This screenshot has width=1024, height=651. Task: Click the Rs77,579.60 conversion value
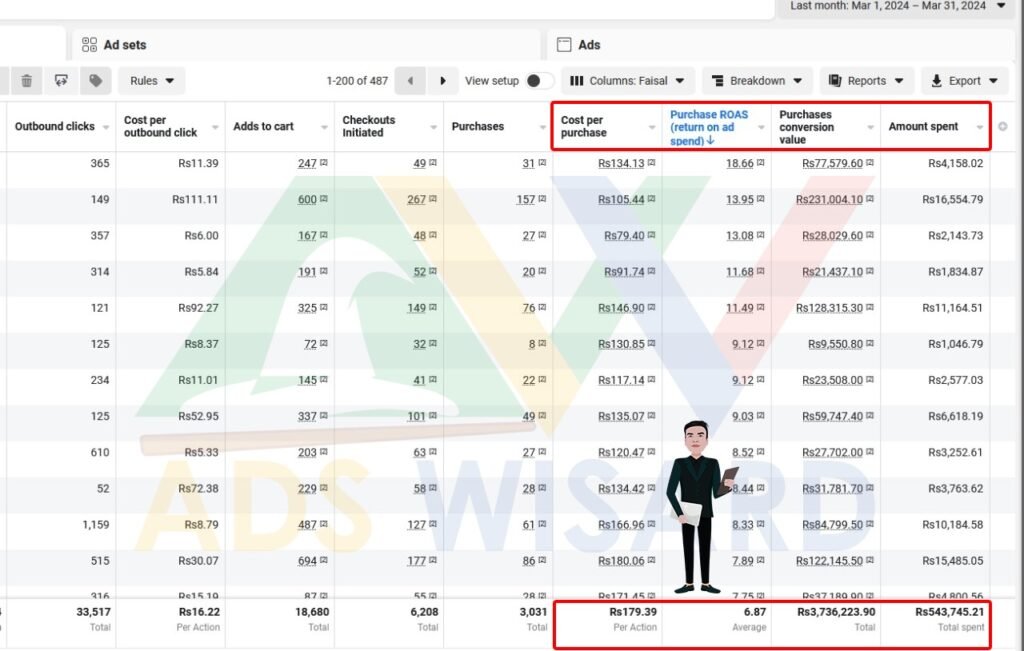coord(833,163)
